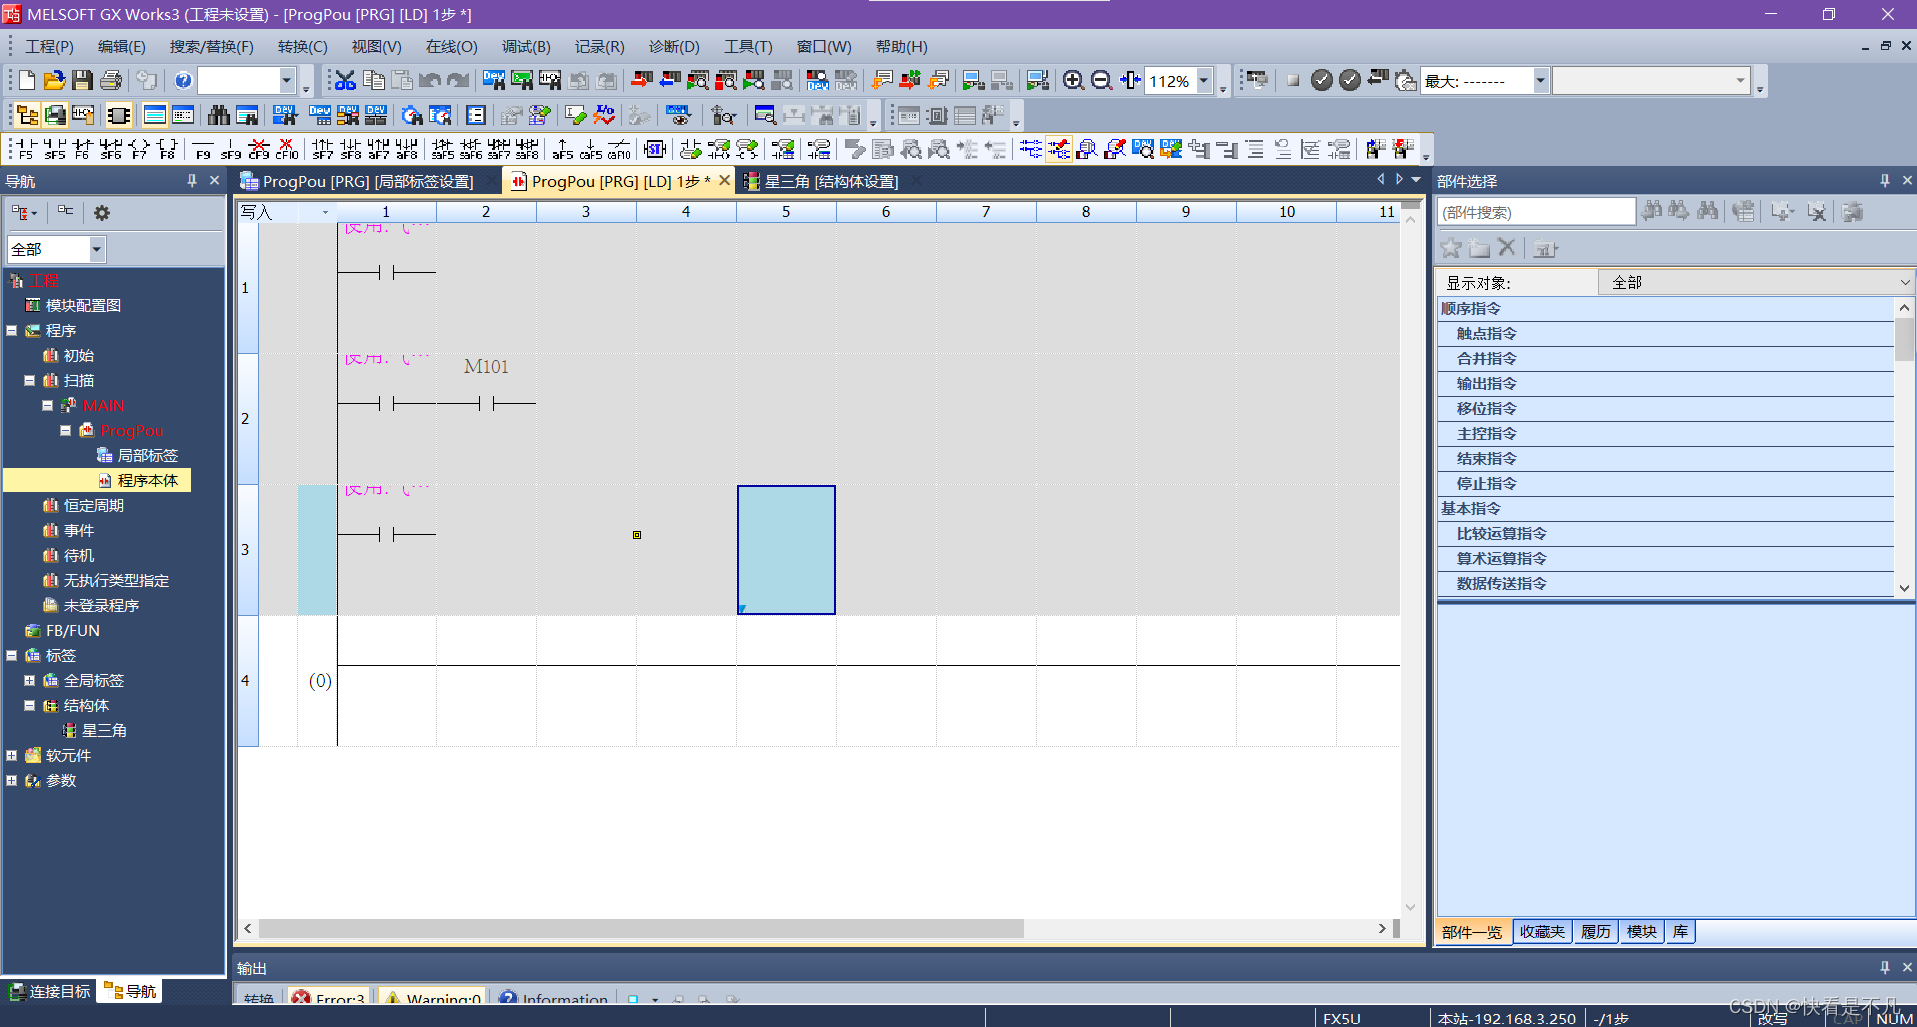Insert parallel open contact with sF5 icon
Viewport: 1917px width, 1027px height.
coord(55,149)
